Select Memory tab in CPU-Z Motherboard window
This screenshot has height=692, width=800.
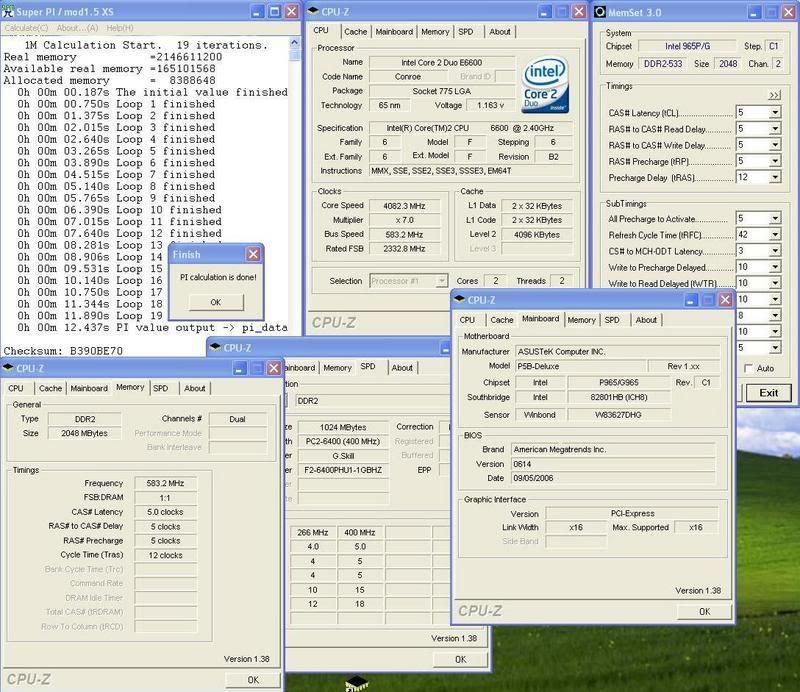click(x=581, y=320)
